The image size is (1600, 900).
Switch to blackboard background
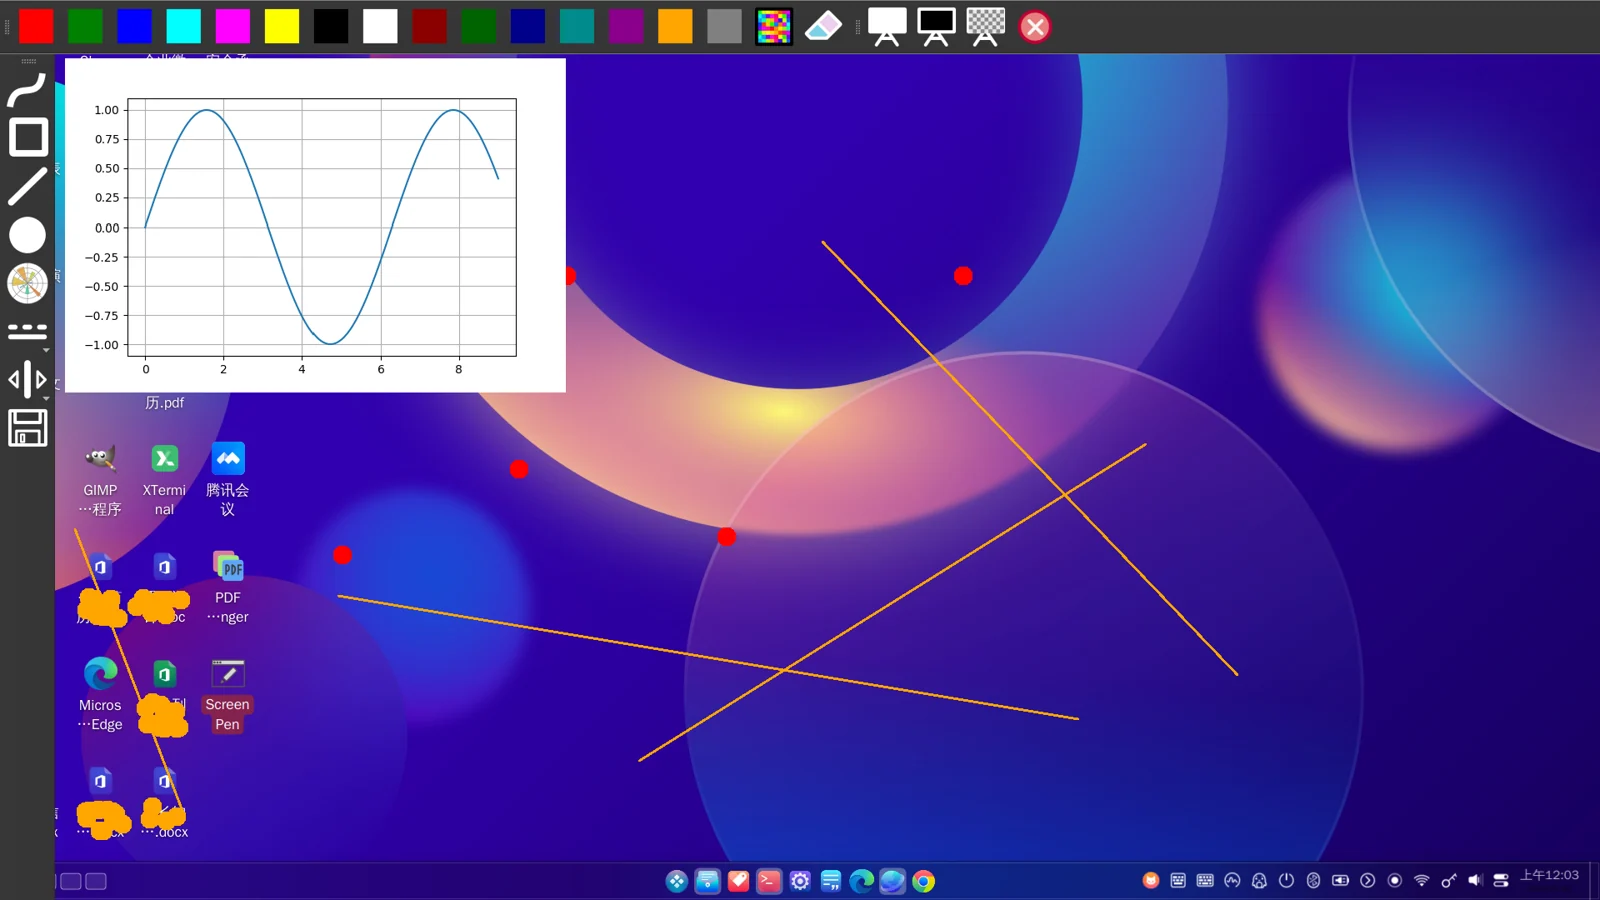(936, 26)
